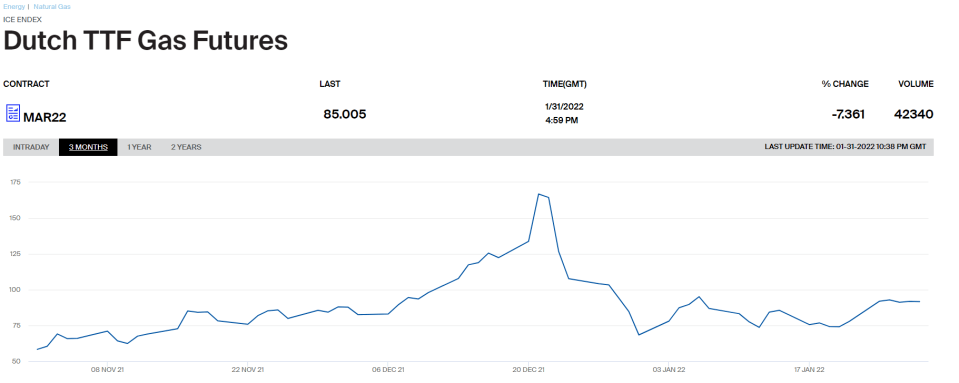Click the 17 JAN 22 axis label
959x383 pixels.
tap(809, 370)
